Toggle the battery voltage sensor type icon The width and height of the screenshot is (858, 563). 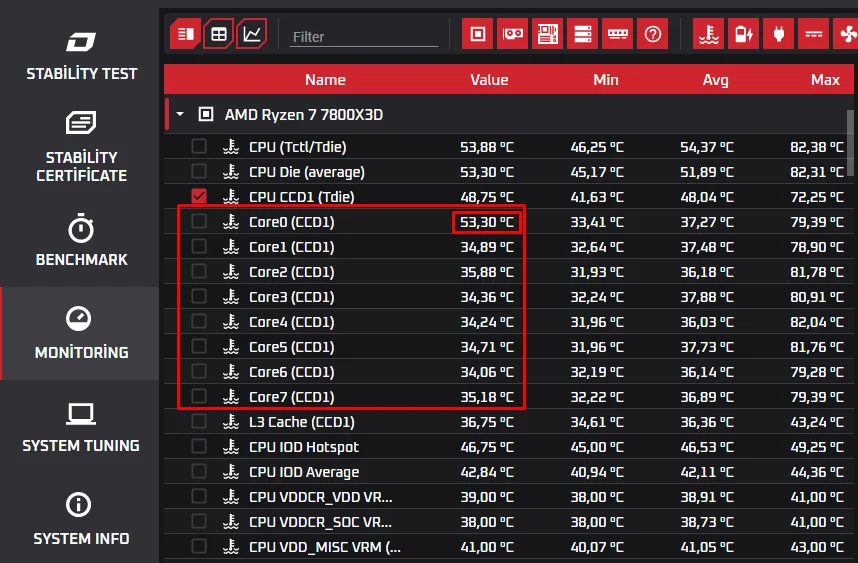[743, 34]
